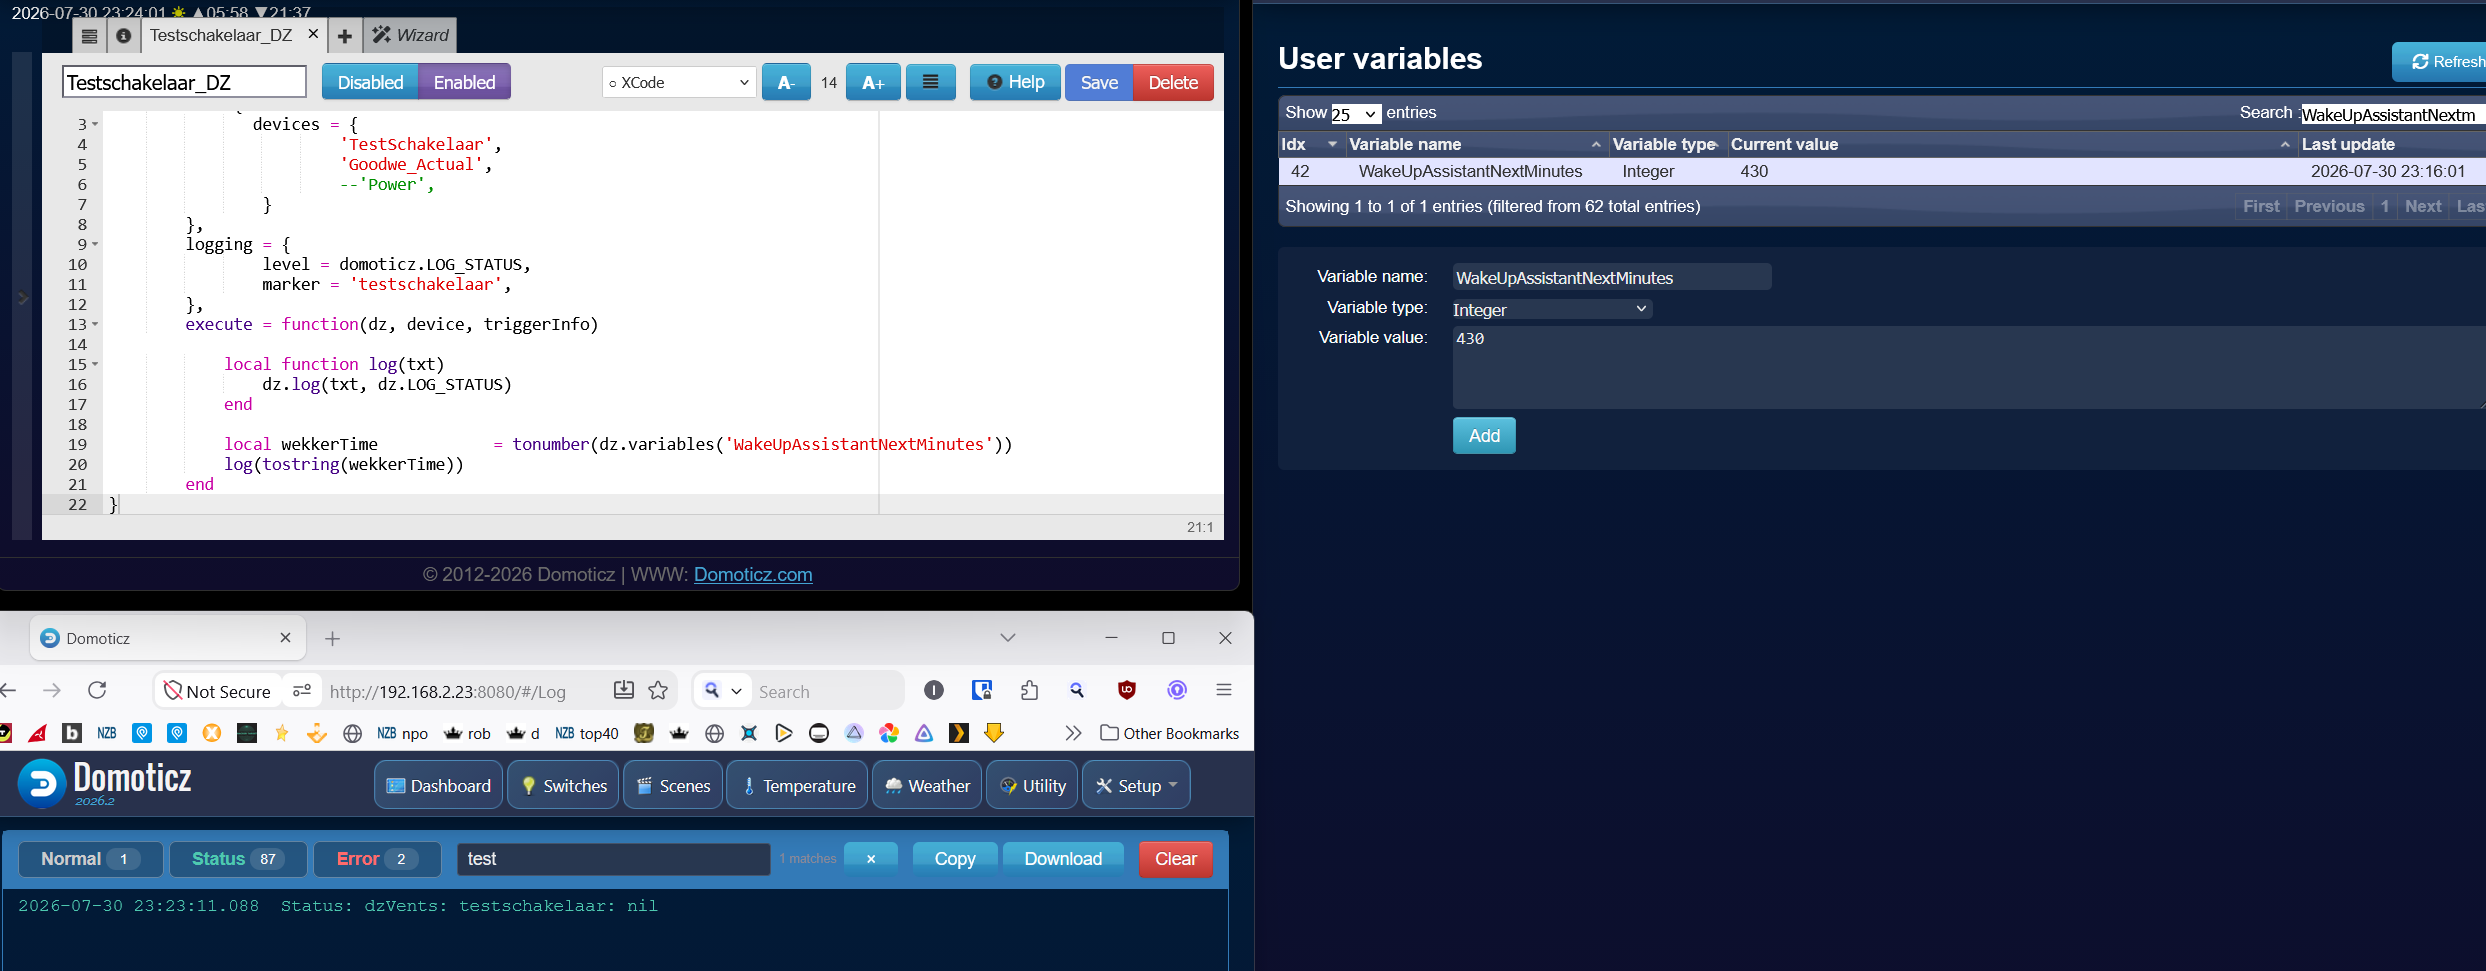Click the info icon beside script tab
The image size is (2486, 971).
click(x=123, y=36)
